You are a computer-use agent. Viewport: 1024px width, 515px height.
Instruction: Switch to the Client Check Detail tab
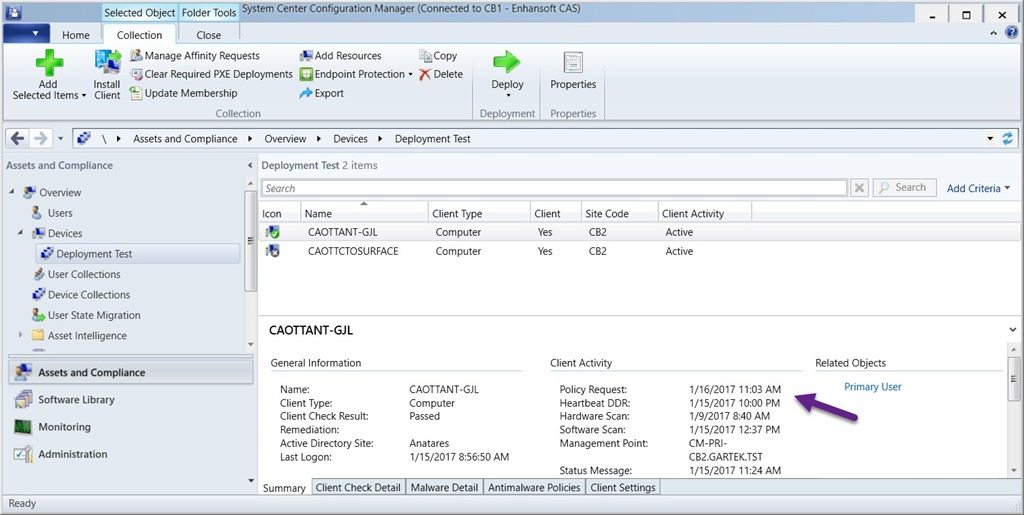coord(358,487)
